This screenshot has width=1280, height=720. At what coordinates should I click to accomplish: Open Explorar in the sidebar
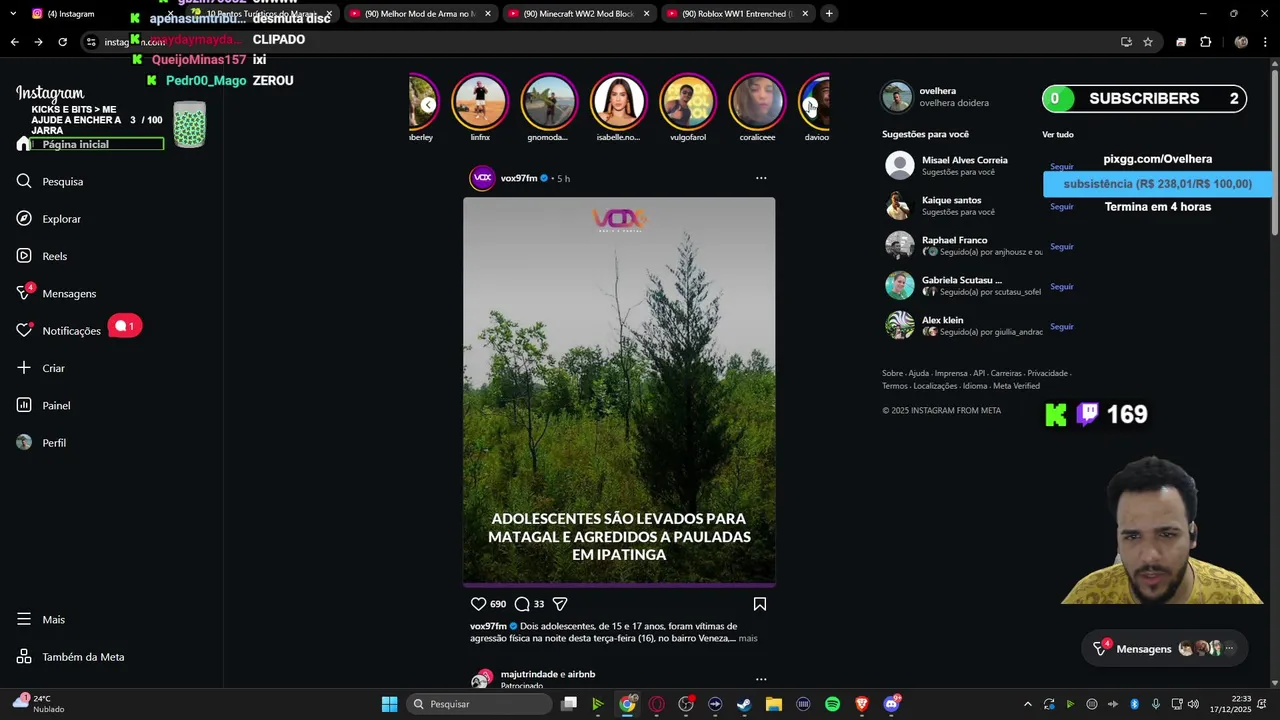pyautogui.click(x=49, y=218)
